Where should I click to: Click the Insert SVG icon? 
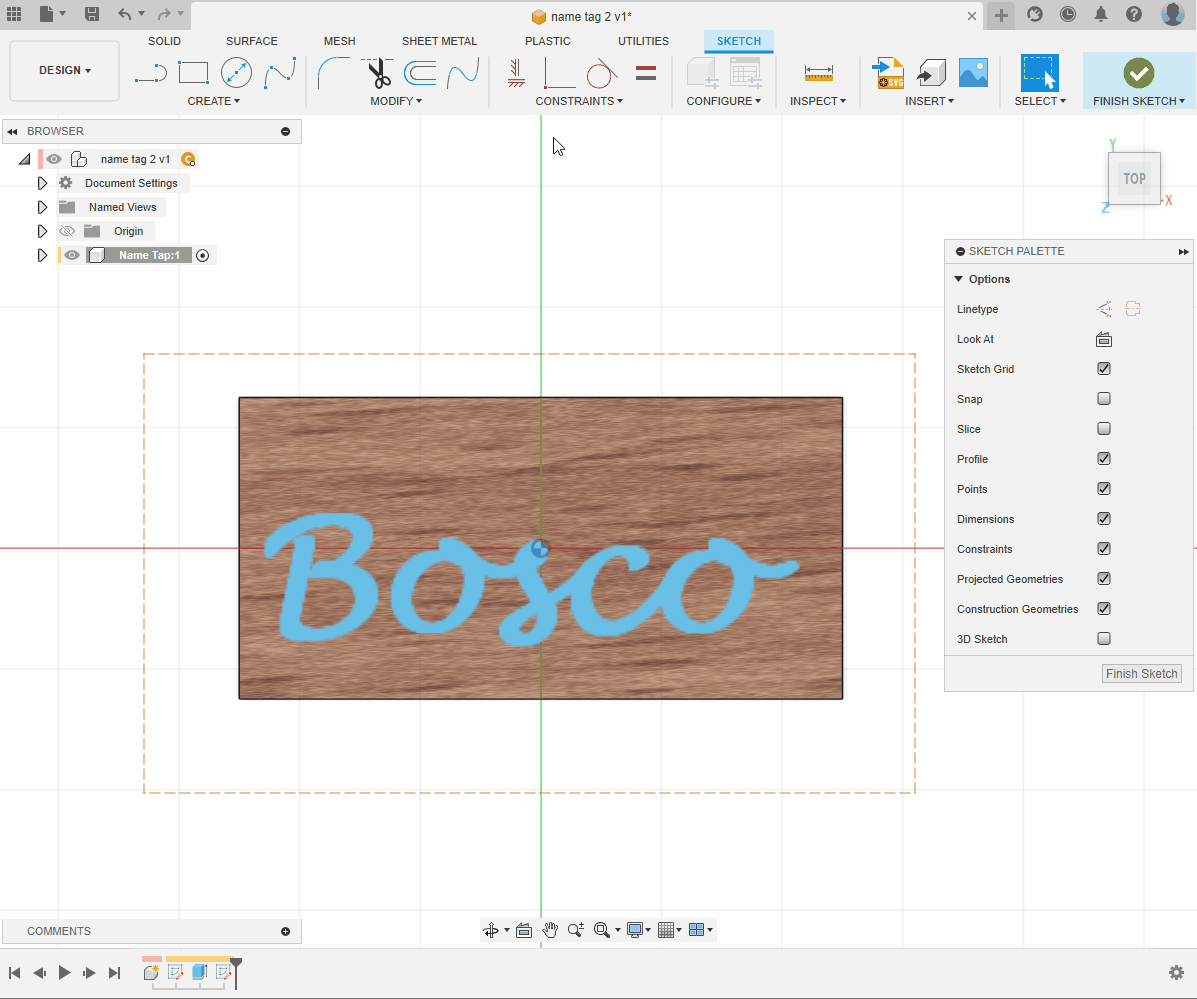888,73
